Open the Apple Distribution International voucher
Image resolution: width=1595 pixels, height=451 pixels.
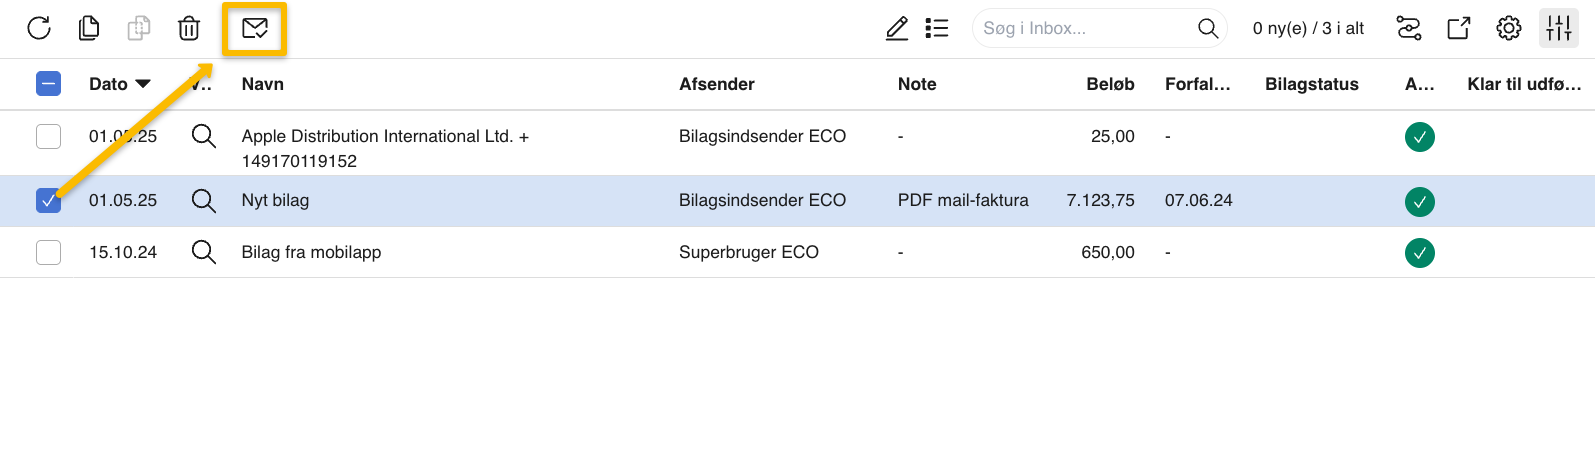[385, 148]
